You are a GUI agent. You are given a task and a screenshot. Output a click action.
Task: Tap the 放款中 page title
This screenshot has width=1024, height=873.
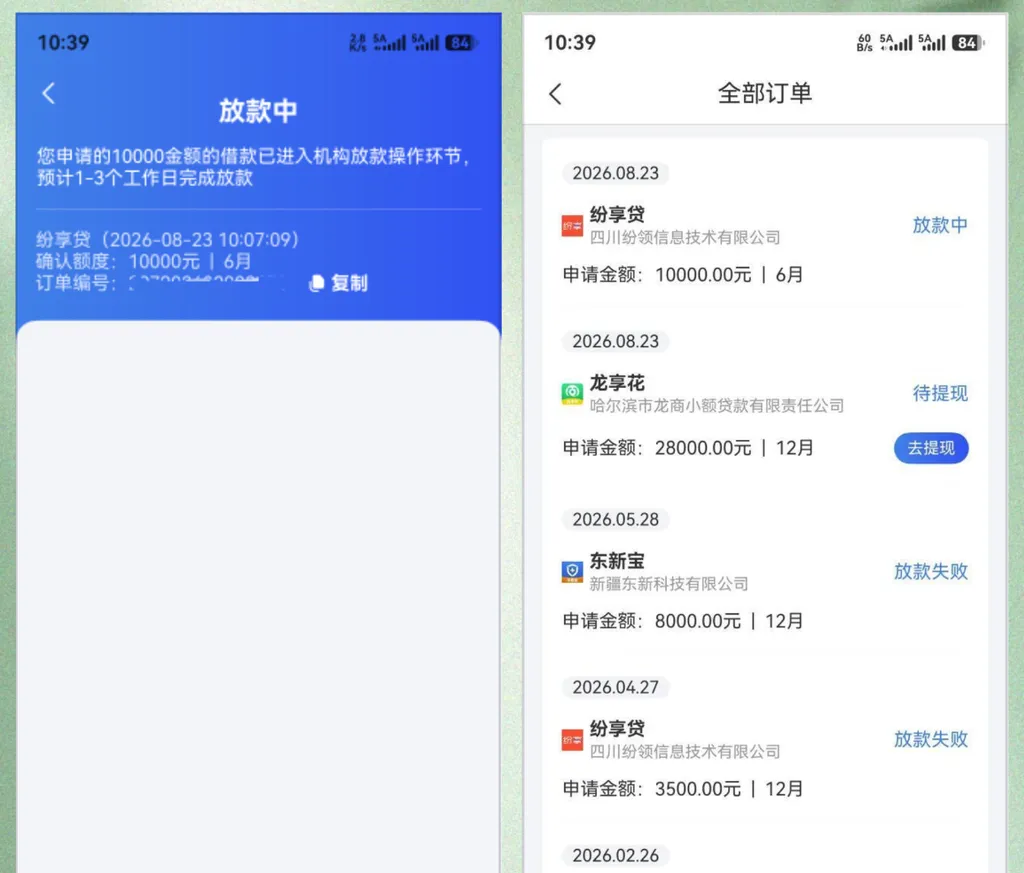(258, 110)
